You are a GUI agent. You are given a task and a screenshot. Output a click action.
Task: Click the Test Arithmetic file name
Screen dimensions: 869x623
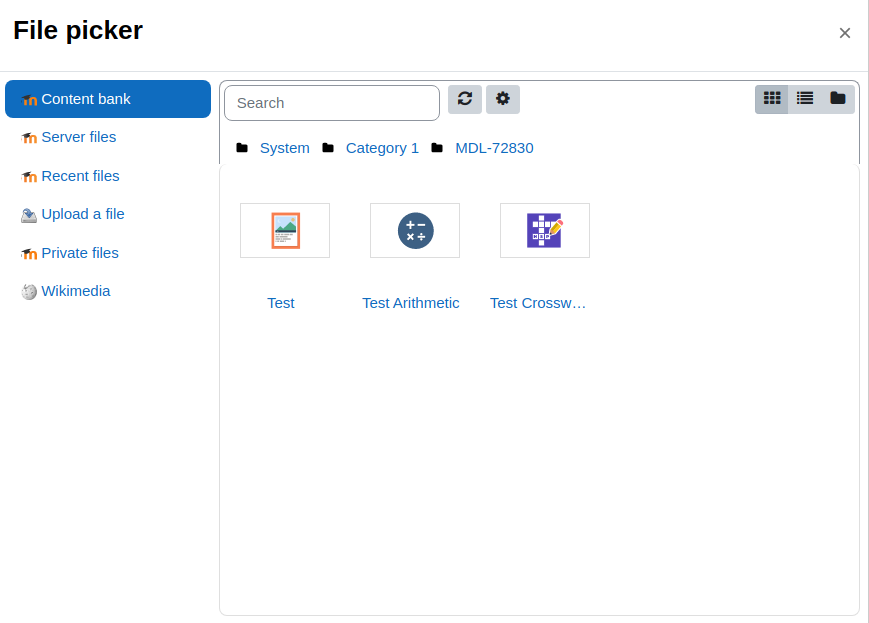coord(411,303)
